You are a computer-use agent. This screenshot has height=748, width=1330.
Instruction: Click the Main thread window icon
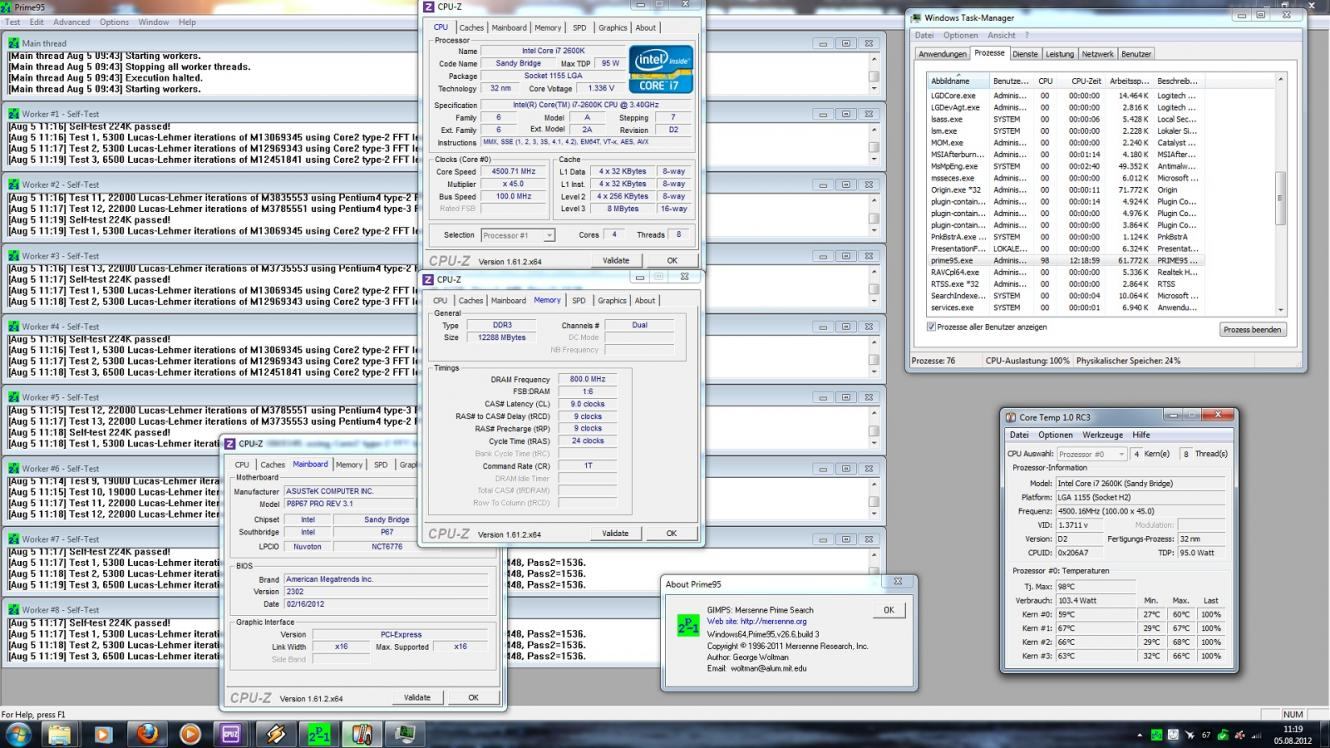click(x=14, y=43)
